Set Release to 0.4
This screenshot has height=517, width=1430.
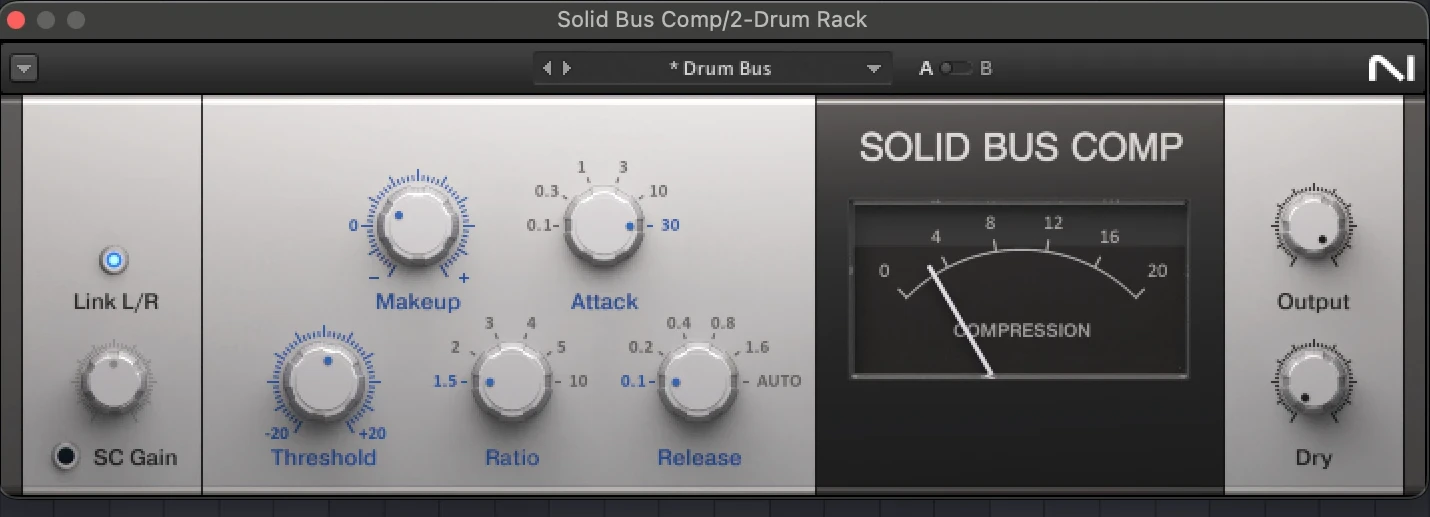679,323
